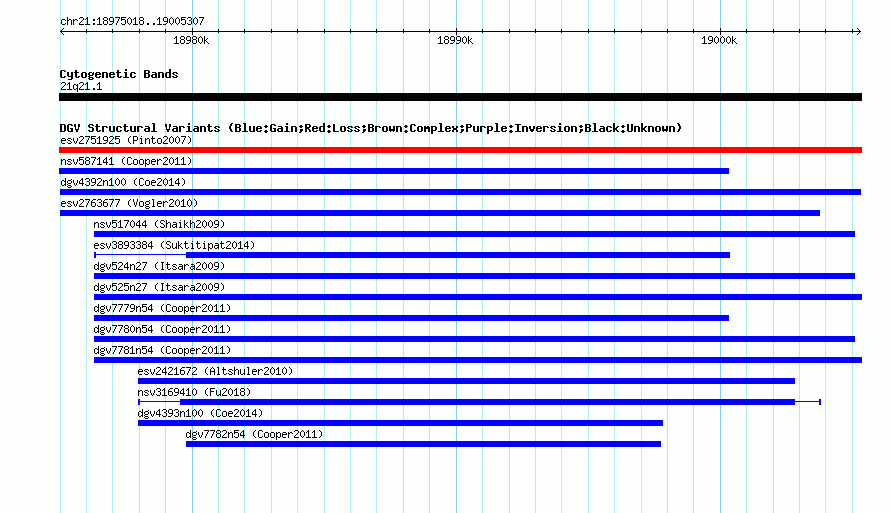Select the dgv7779n54 blue bar
This screenshot has height=513, width=890.
point(412,318)
